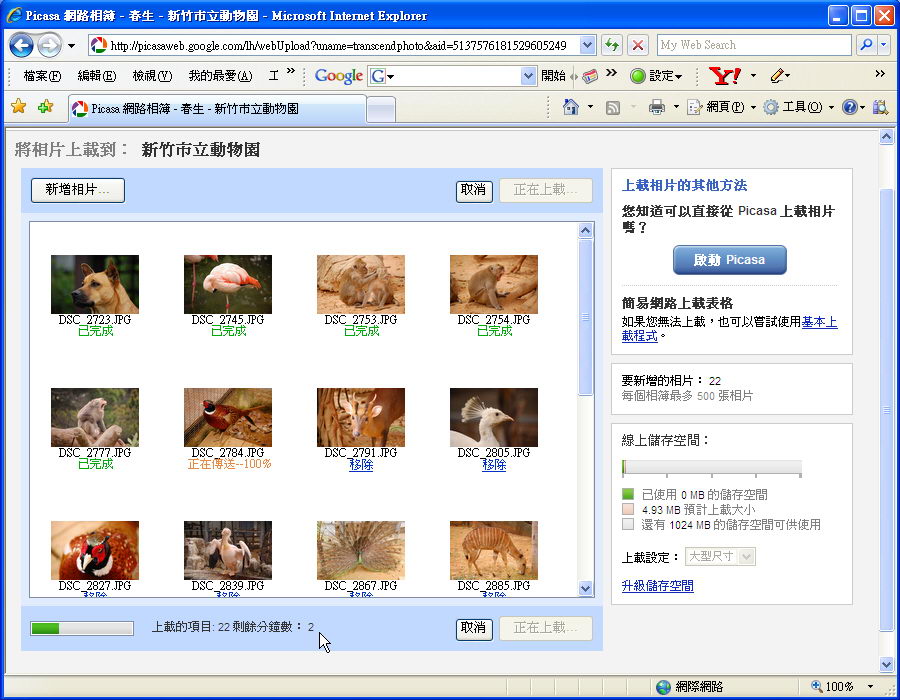Select the DSC_2745.JPG flamingo thumbnail
900x700 pixels.
point(228,285)
